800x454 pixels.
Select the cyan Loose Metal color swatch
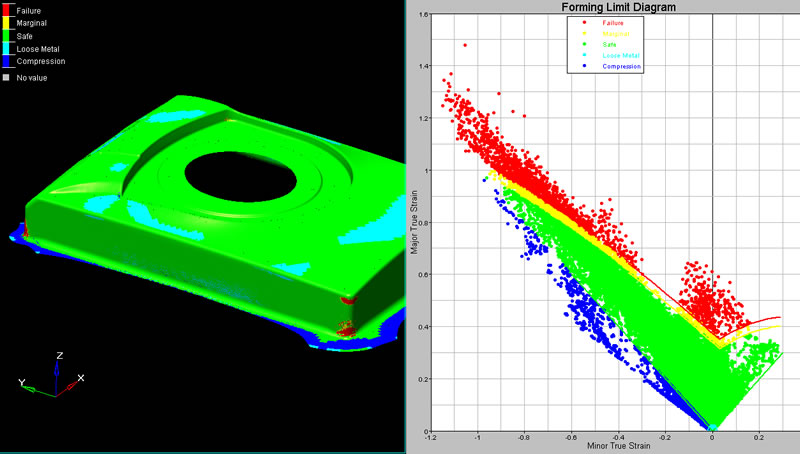pyautogui.click(x=6, y=48)
